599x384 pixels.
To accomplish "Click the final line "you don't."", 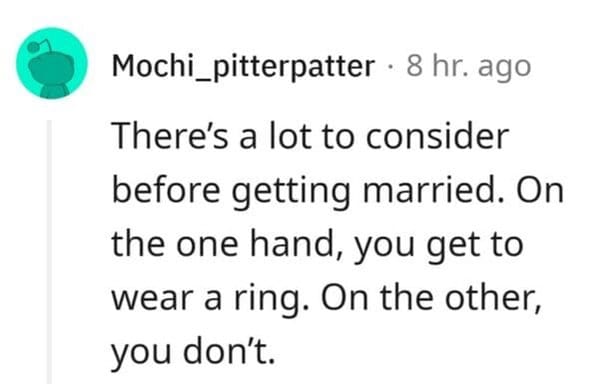I will coord(193,353).
